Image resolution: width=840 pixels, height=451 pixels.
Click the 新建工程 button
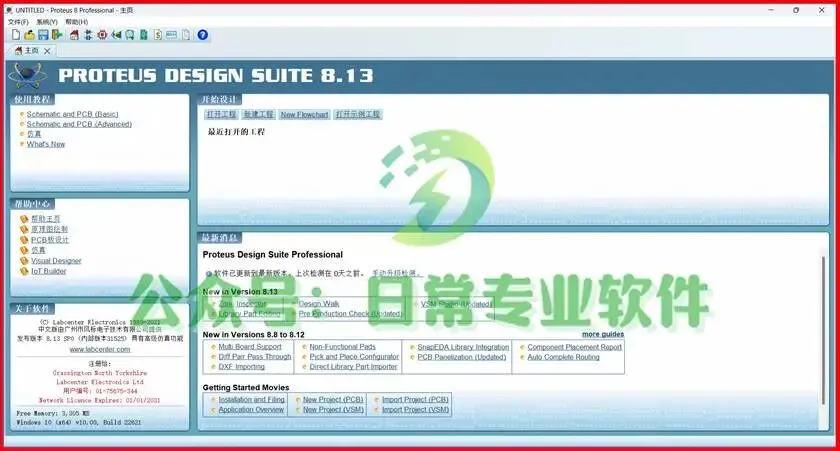tap(259, 115)
